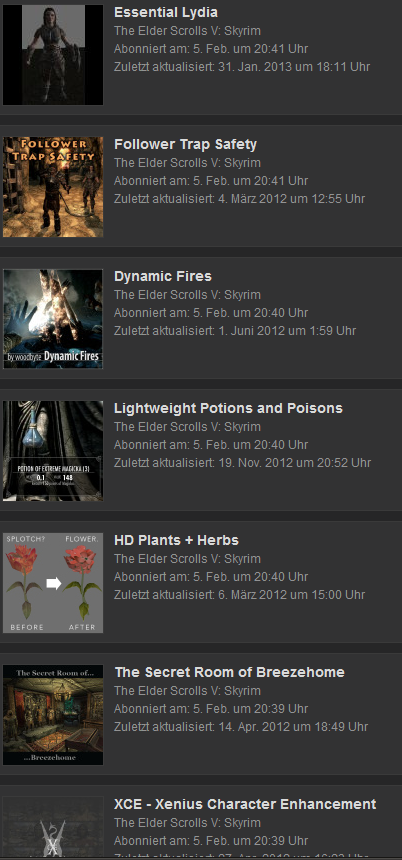Screen dimensions: 402x860
Task: Open the Dynamic Fires title link
Action: [x=163, y=276]
